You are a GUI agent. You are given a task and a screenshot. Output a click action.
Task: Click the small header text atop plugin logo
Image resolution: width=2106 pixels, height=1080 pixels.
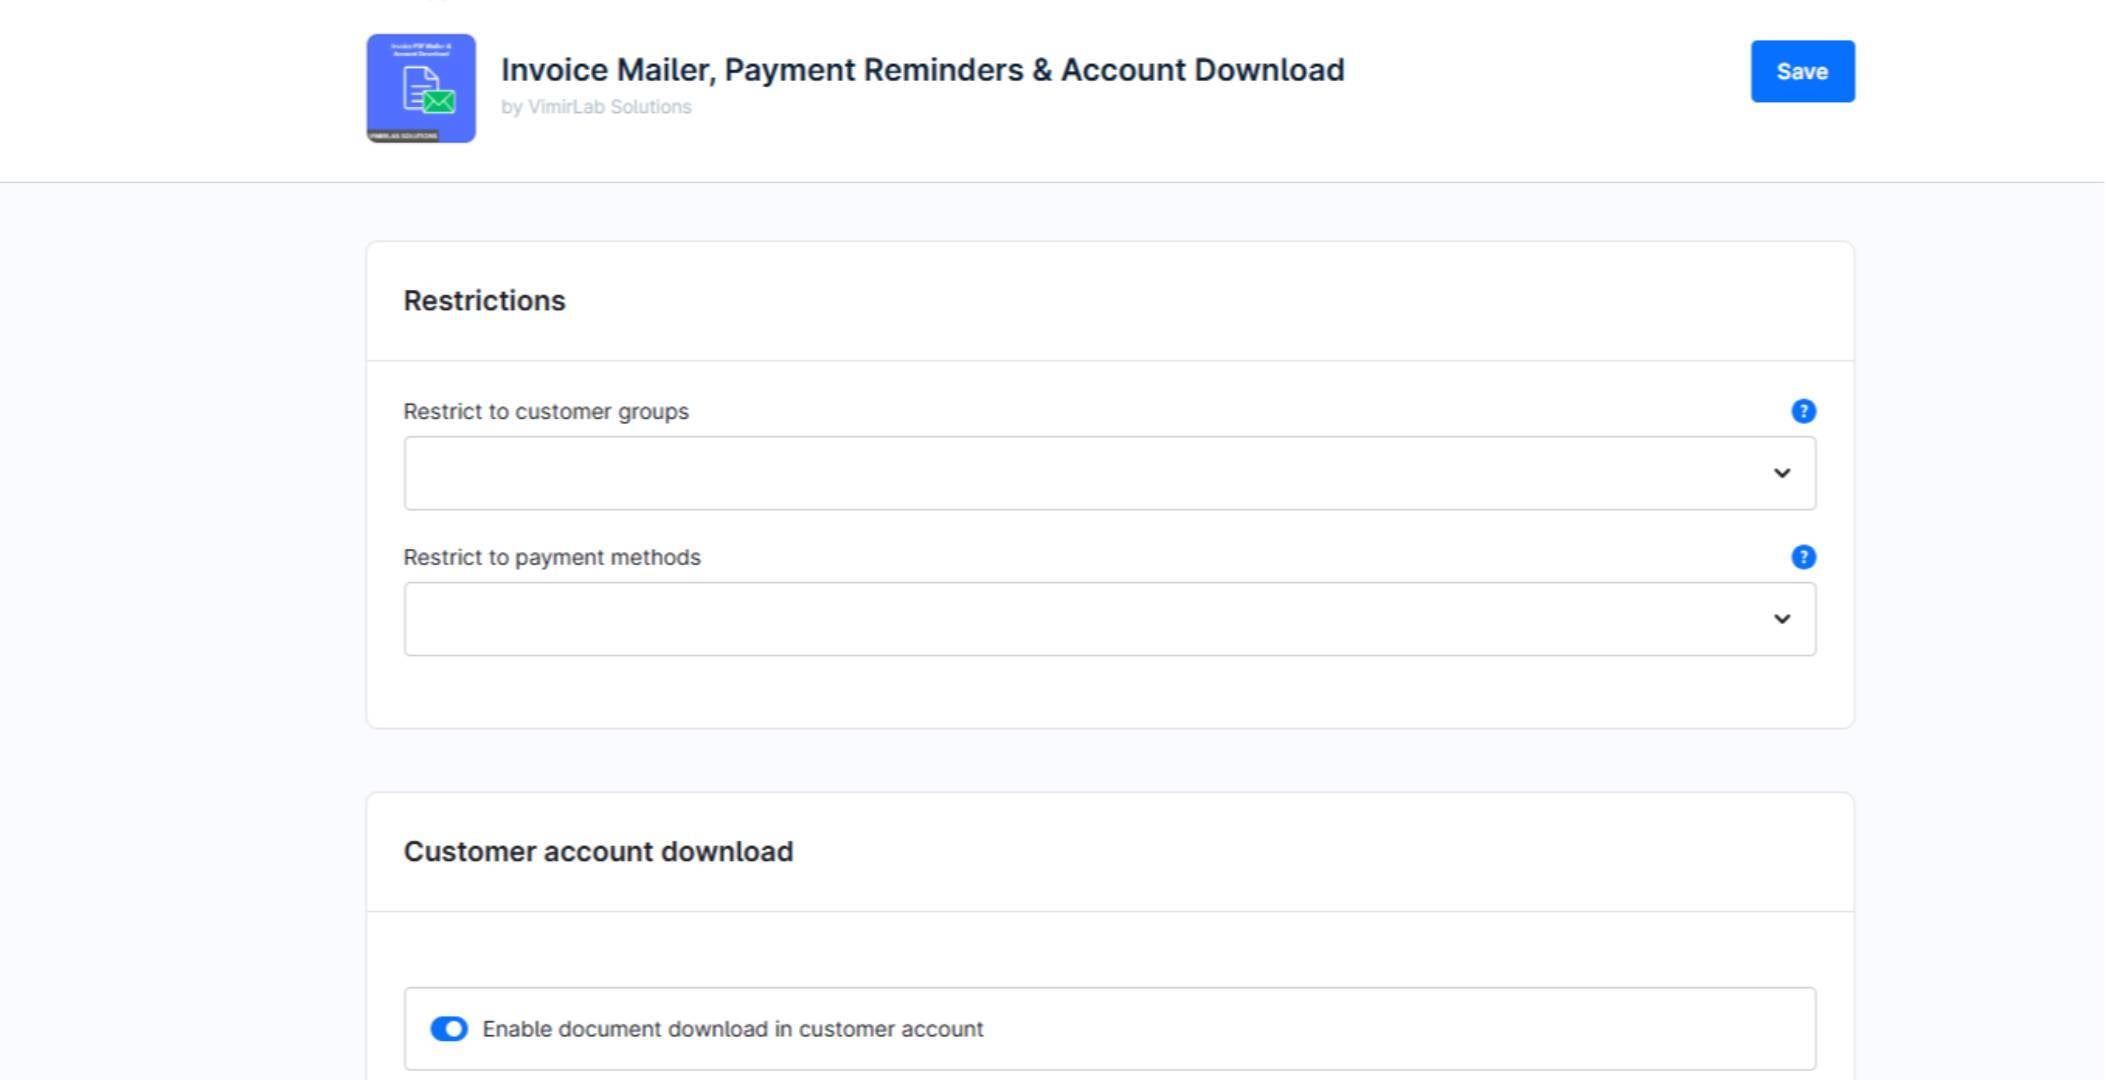point(421,49)
